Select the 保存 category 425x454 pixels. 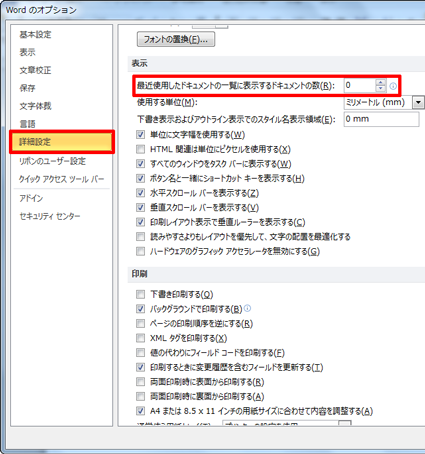[27, 88]
